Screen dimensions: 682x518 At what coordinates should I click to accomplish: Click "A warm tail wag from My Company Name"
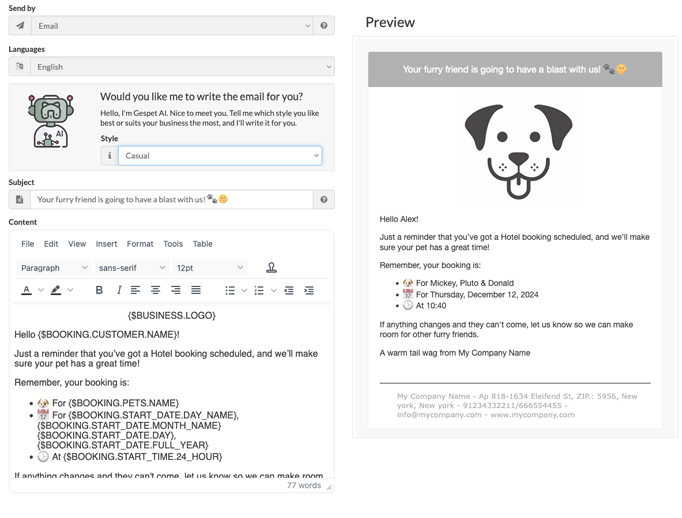pos(455,353)
